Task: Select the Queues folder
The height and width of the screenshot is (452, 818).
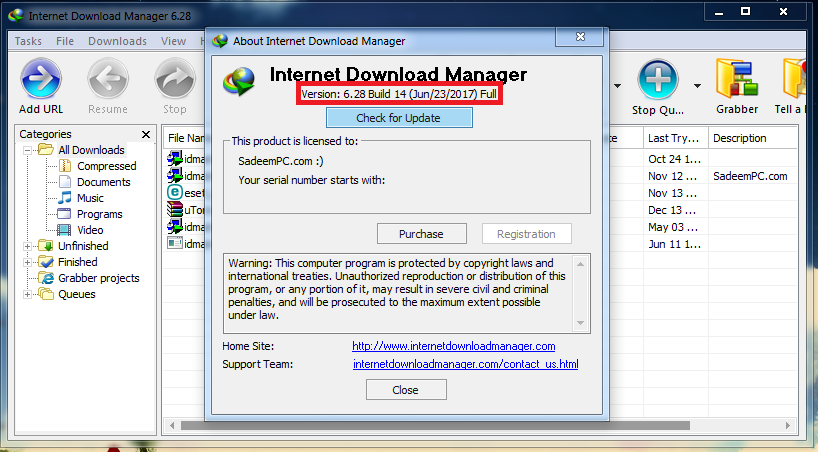Action: click(76, 294)
